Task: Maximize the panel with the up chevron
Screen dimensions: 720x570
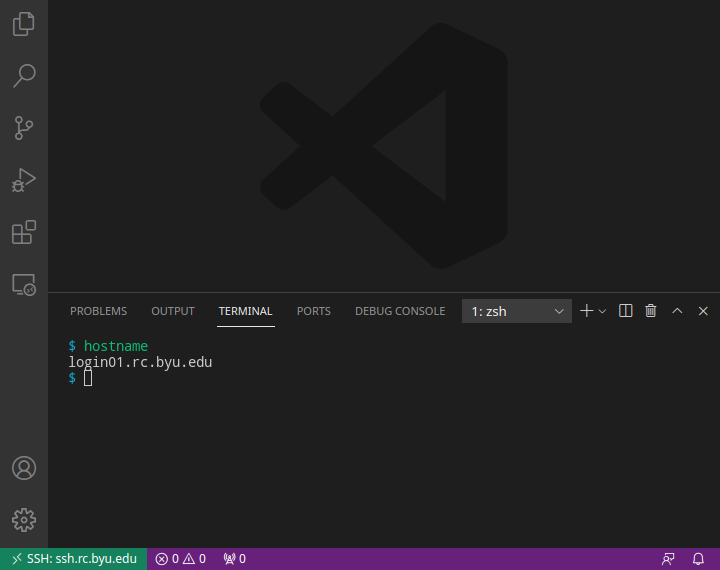Action: [x=677, y=311]
